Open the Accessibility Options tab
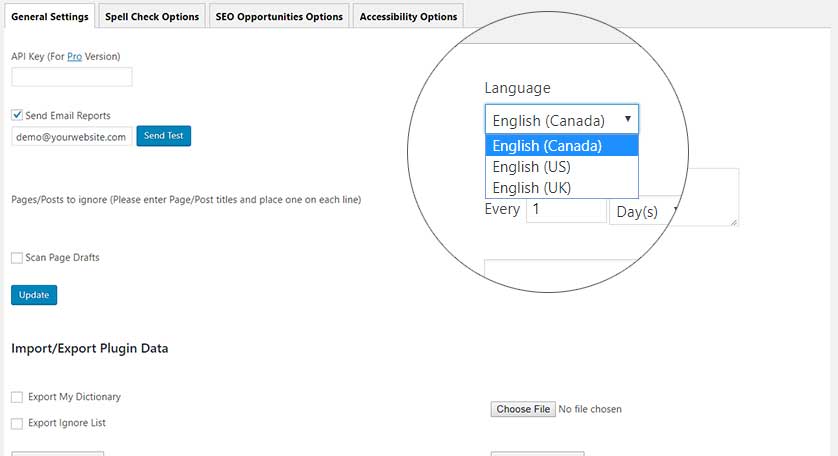838x456 pixels. pyautogui.click(x=408, y=16)
